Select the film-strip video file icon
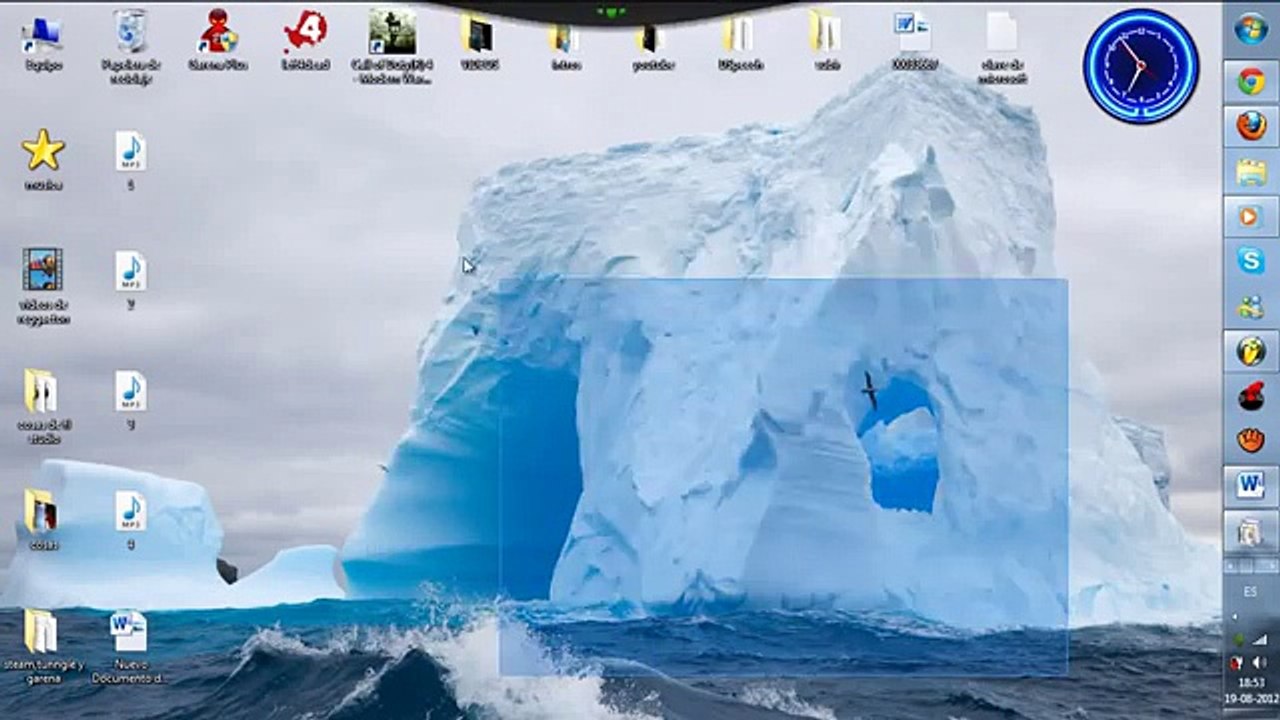 [x=43, y=286]
